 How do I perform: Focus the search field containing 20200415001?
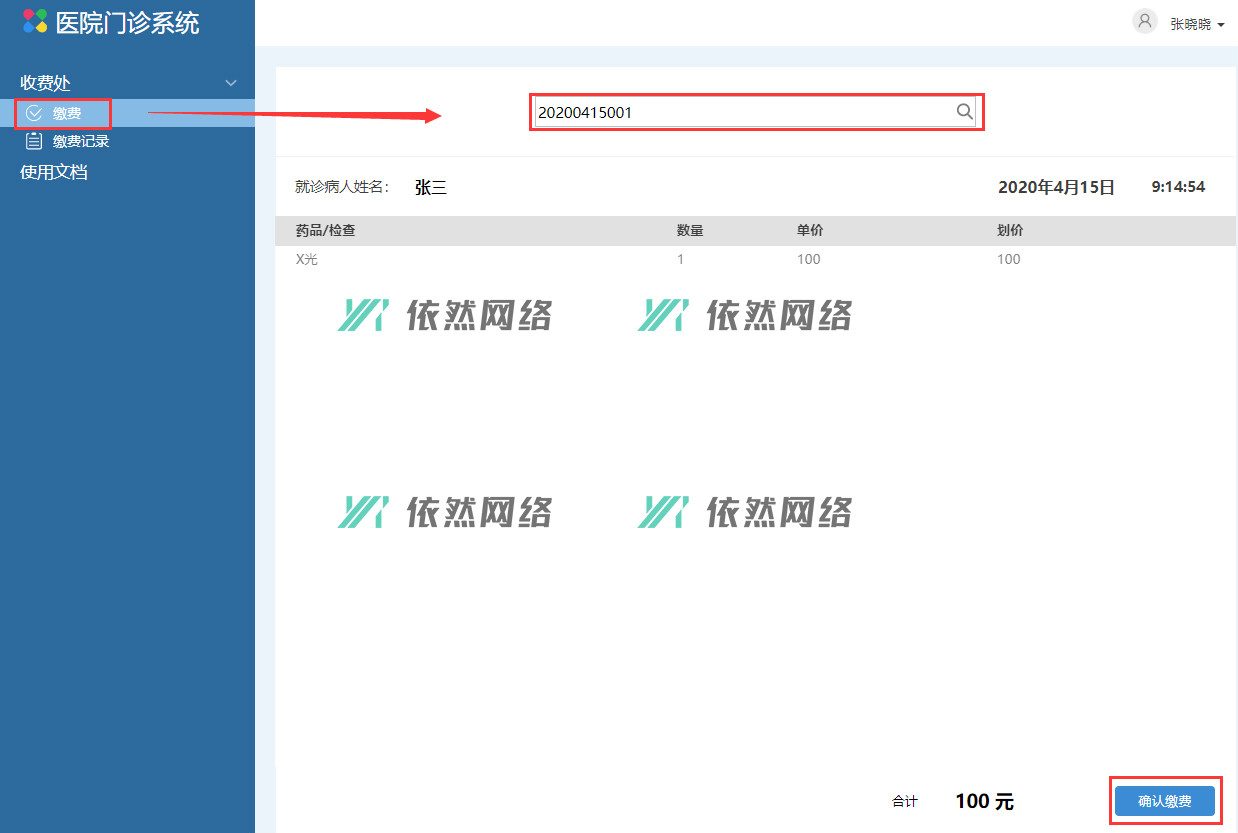[x=740, y=112]
